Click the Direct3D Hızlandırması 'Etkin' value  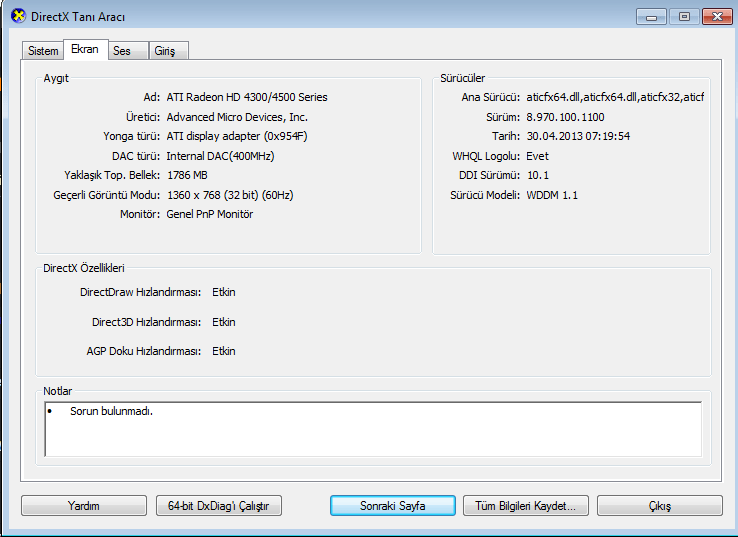tap(224, 322)
